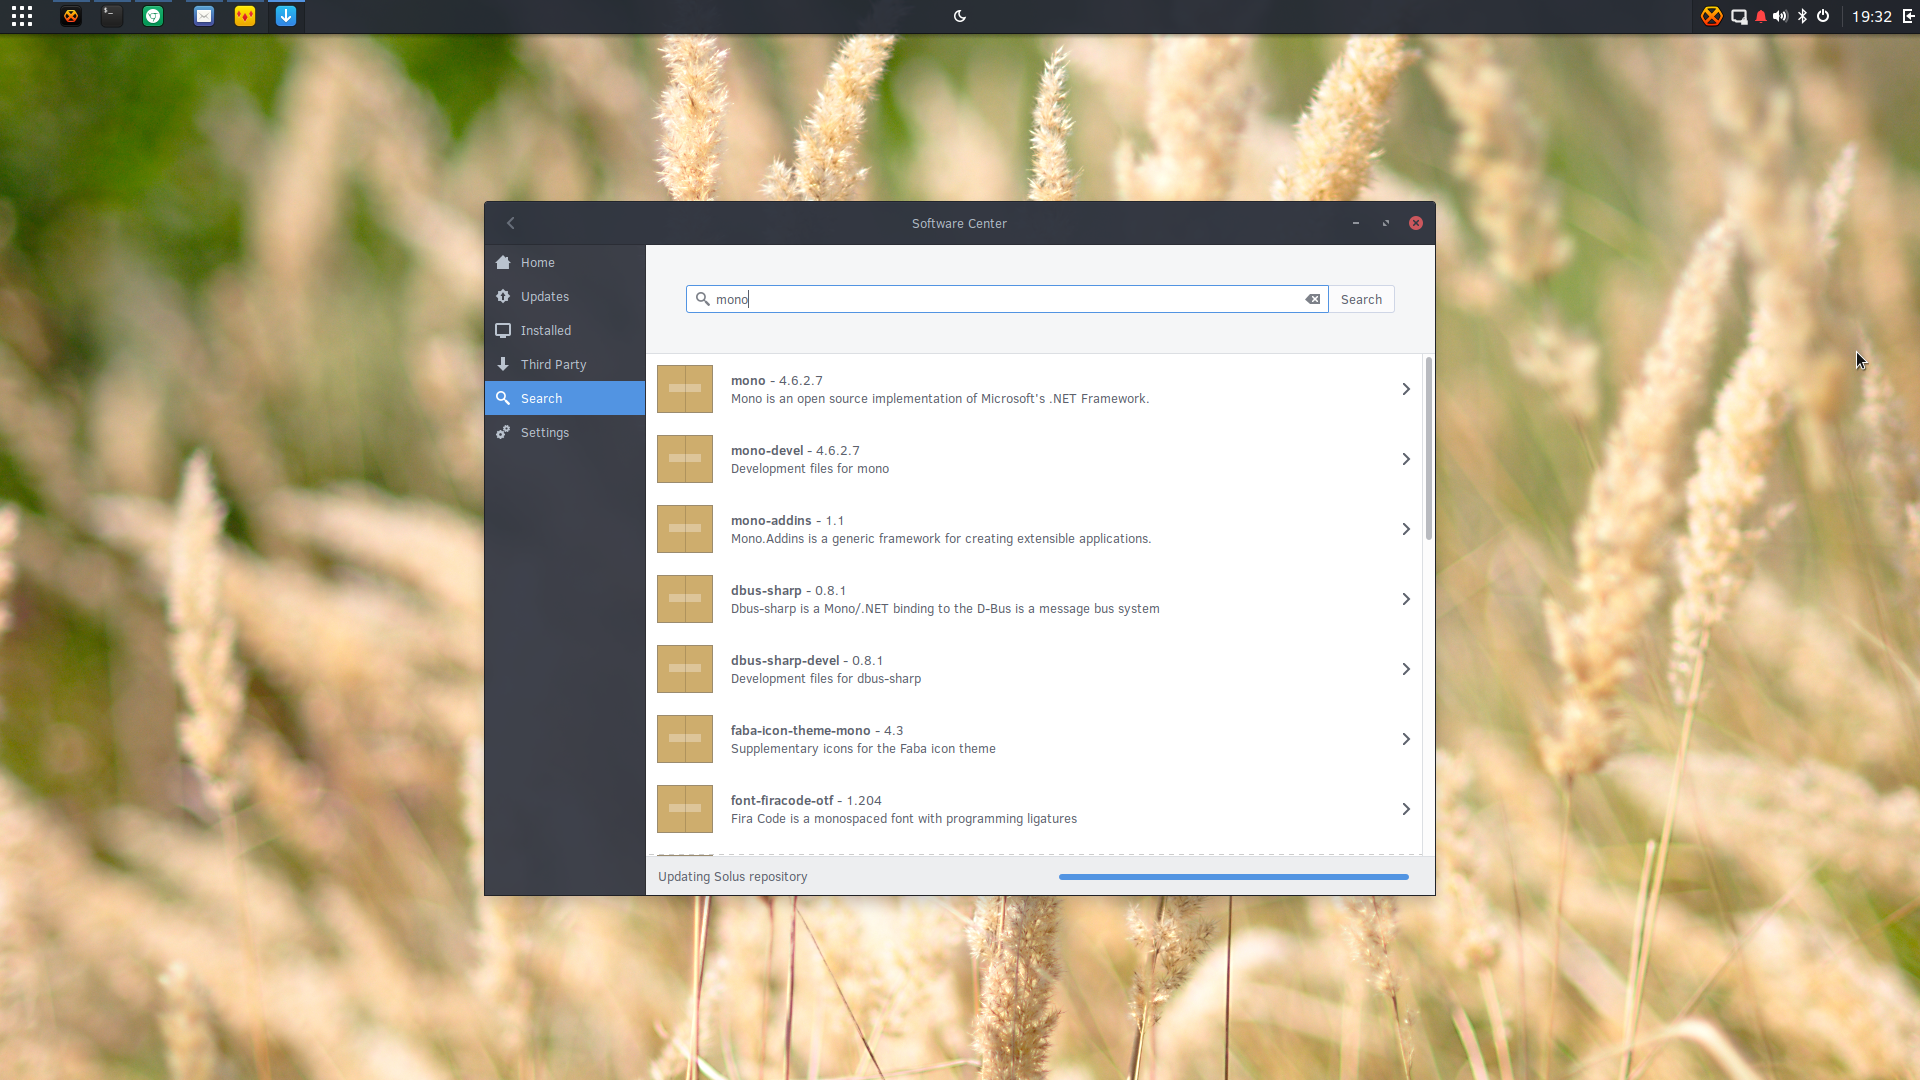
Task: Click the mono-addins package icon
Action: 685,529
